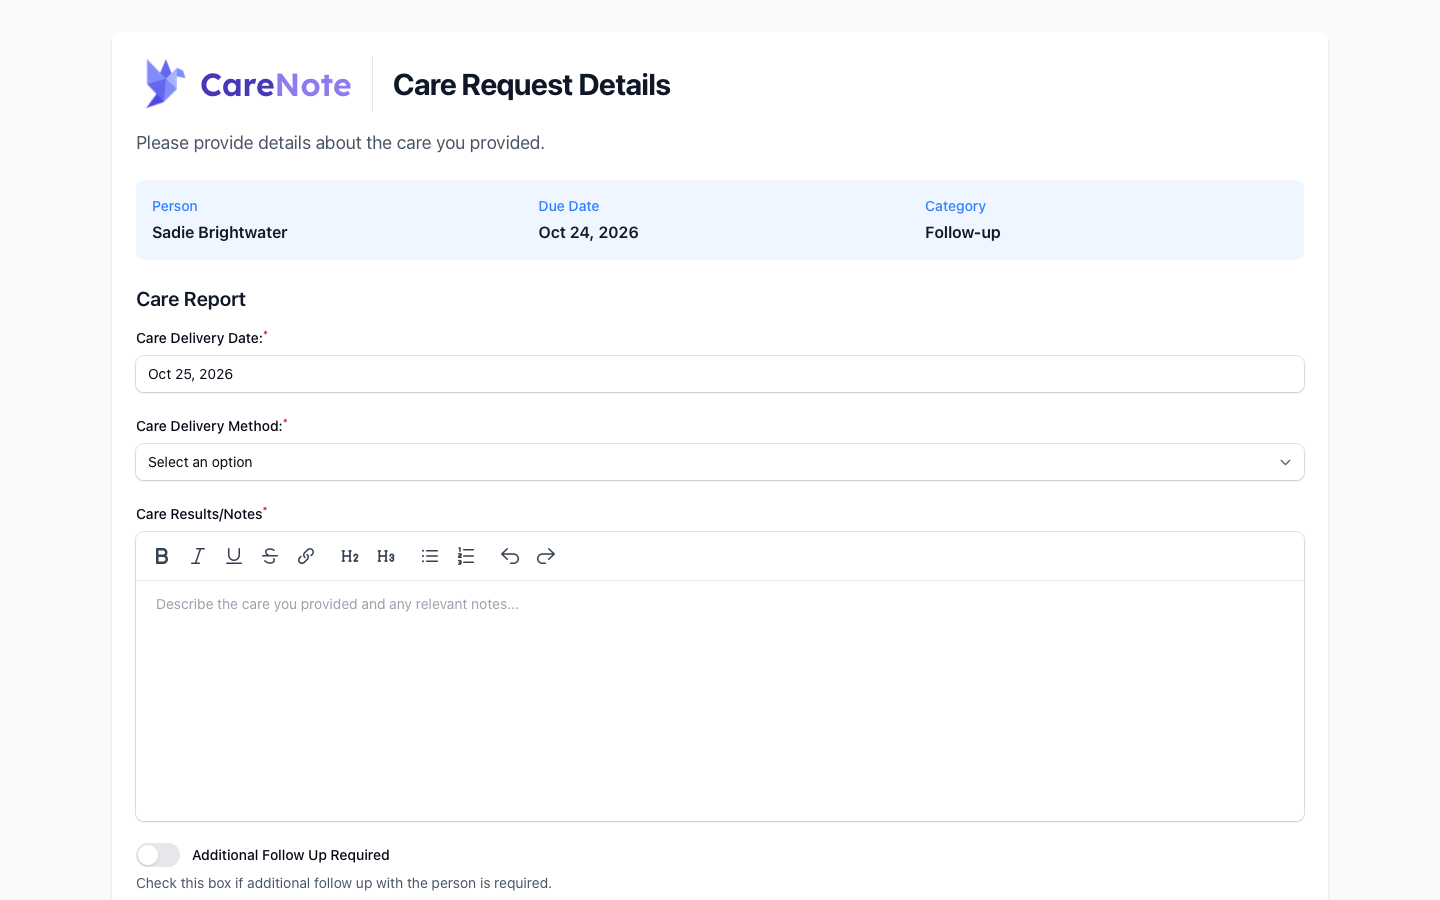The width and height of the screenshot is (1440, 900).
Task: Select the person name Sadie Brightwater
Action: pos(220,233)
